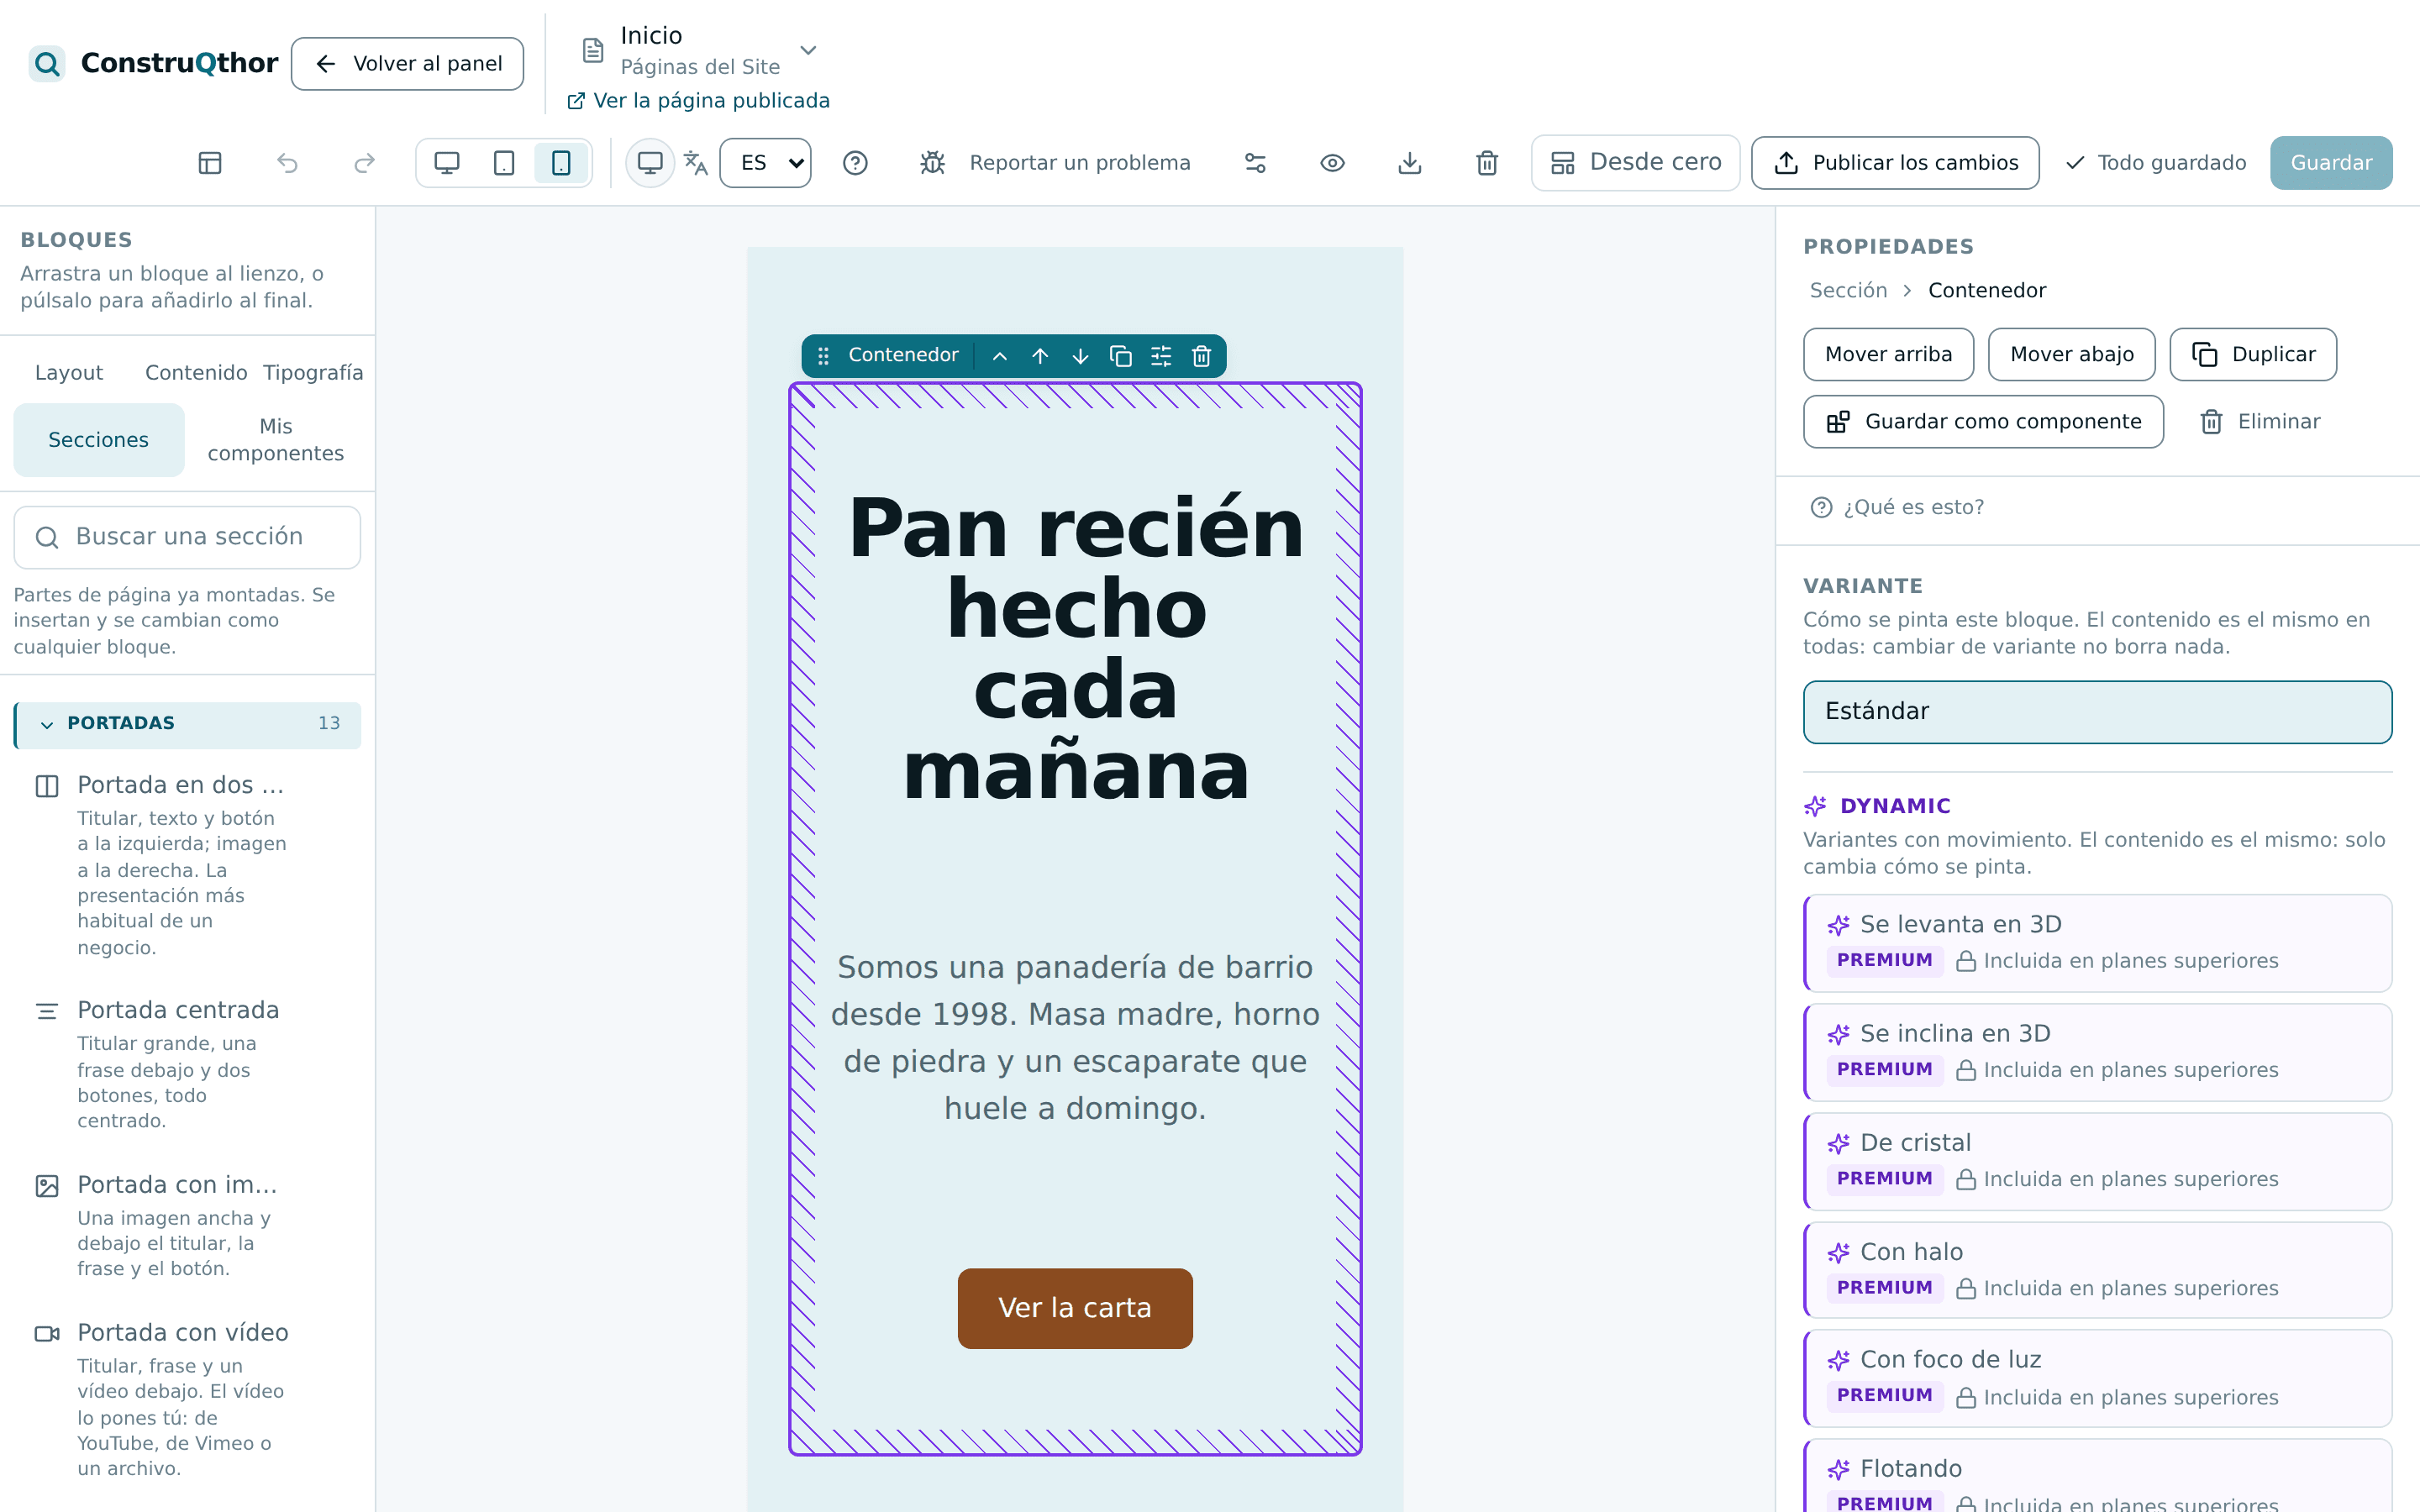Toggle the preview eye icon
This screenshot has height=1512, width=2420.
(1332, 163)
